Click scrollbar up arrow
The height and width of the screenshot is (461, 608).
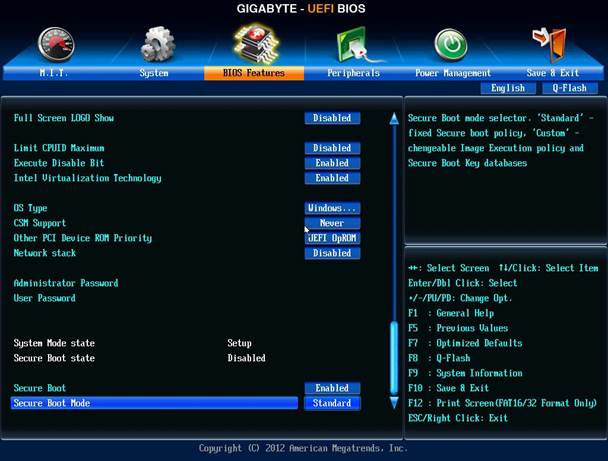[x=393, y=118]
